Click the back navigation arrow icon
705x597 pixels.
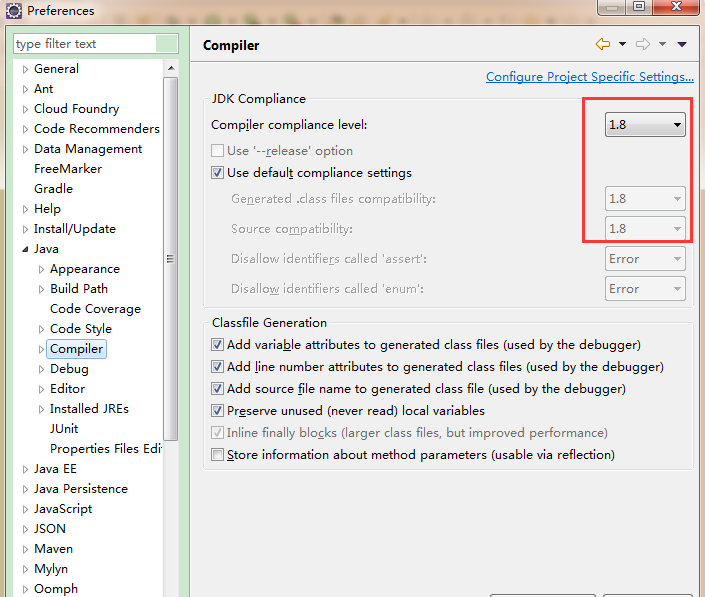603,44
